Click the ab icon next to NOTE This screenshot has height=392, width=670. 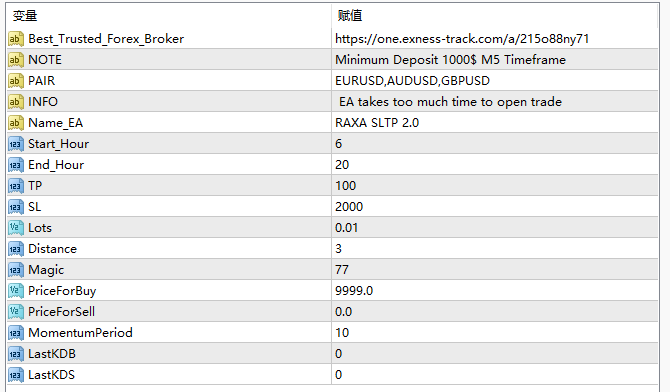(x=15, y=60)
